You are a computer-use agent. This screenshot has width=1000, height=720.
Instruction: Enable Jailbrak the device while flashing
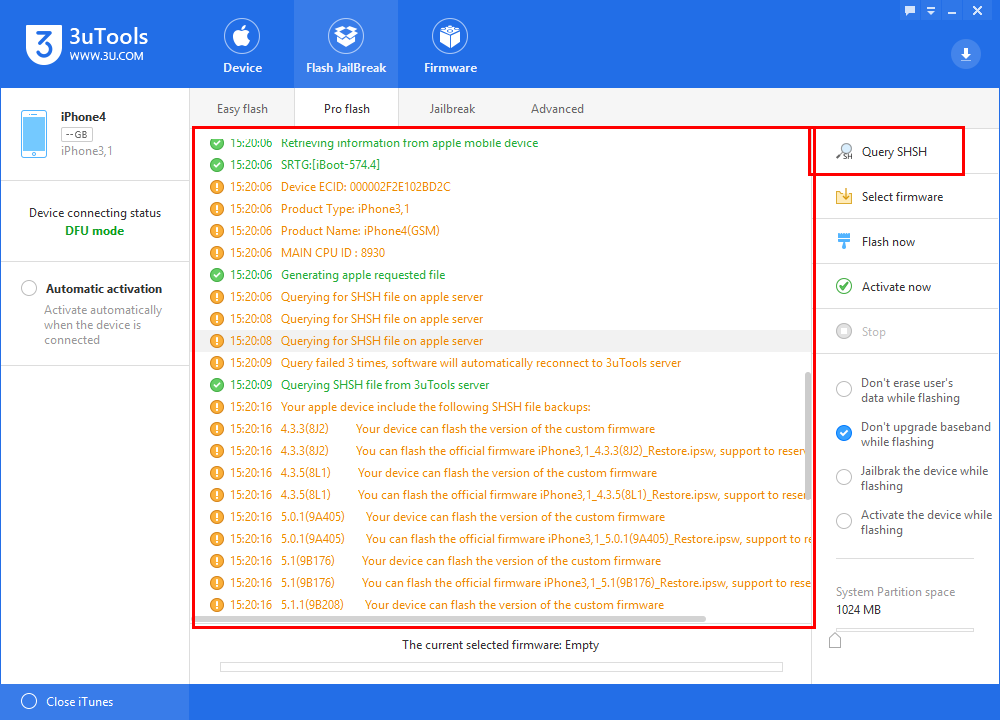[844, 477]
